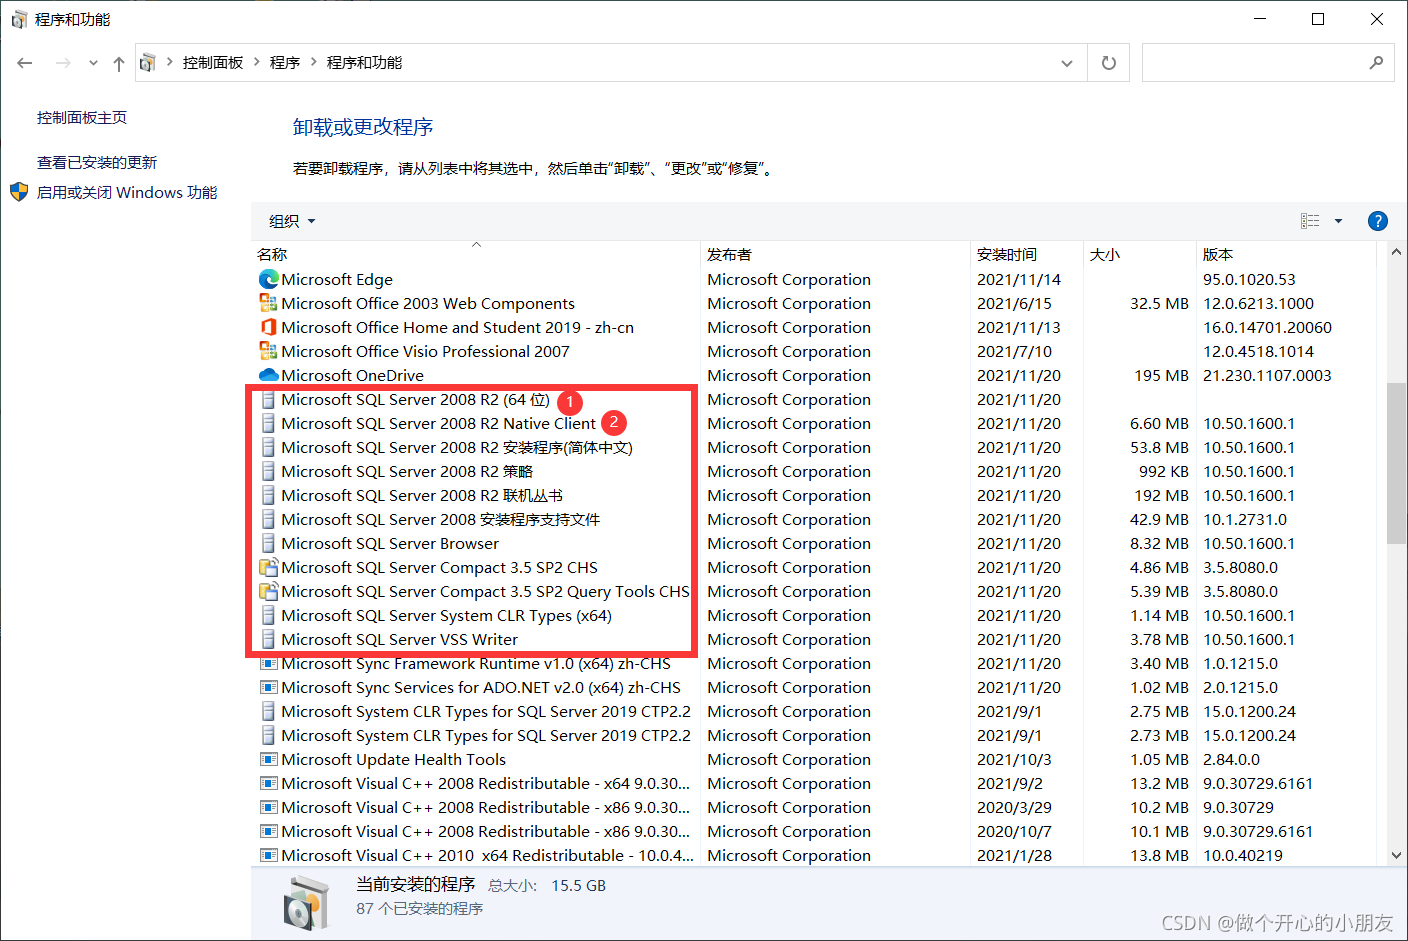Select SQL Server Compact 3.5 SP2 CHS icon
This screenshot has width=1408, height=941.
(268, 567)
